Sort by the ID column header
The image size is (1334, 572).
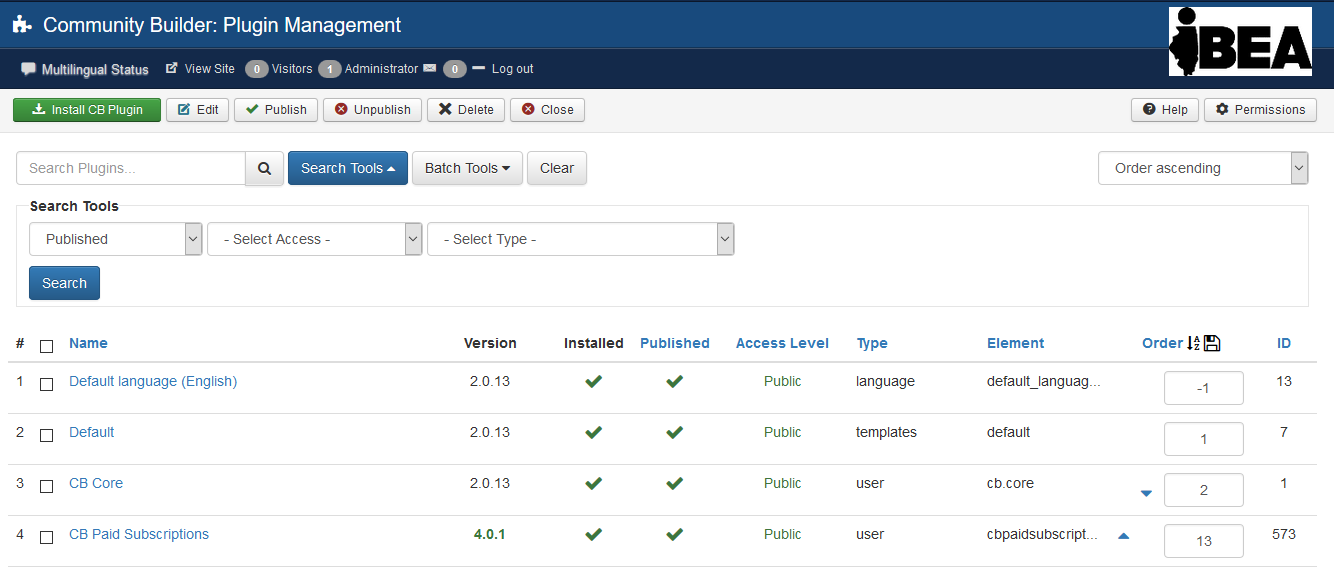[1284, 343]
